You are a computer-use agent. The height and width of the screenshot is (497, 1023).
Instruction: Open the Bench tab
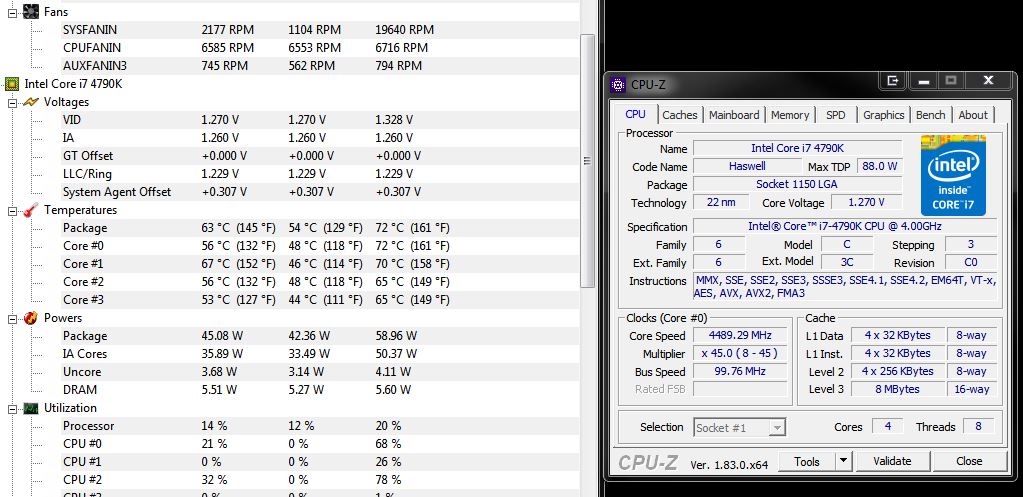(x=930, y=115)
